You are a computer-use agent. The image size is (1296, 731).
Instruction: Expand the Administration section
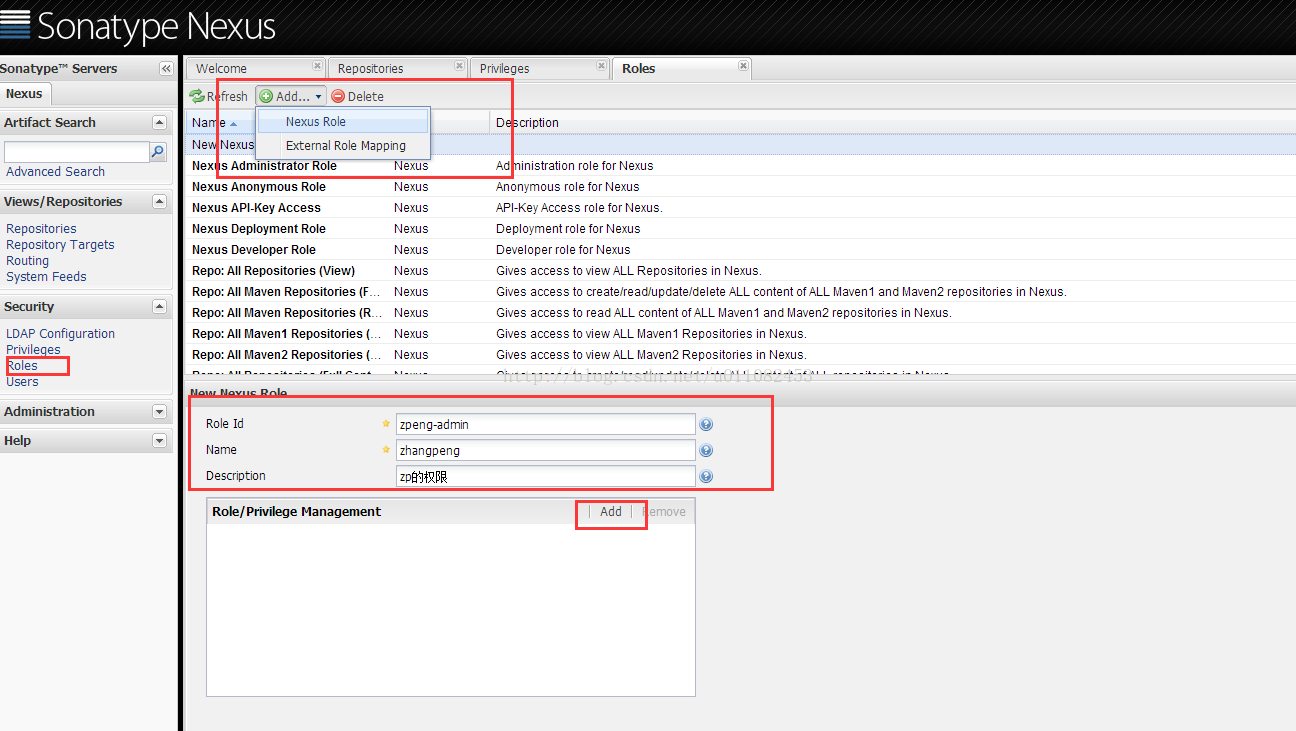(159, 411)
